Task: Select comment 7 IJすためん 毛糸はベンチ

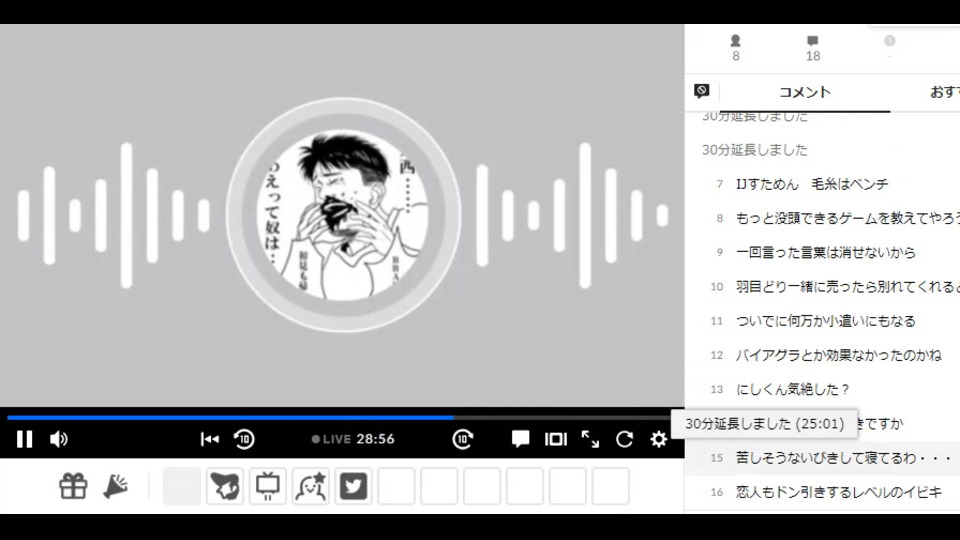Action: point(822,184)
